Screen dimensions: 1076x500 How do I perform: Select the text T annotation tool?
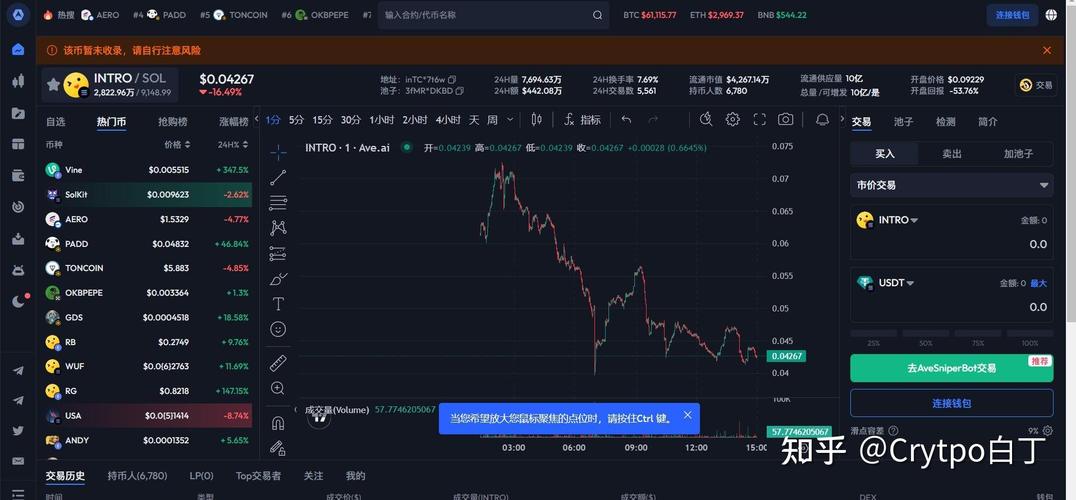click(x=278, y=304)
